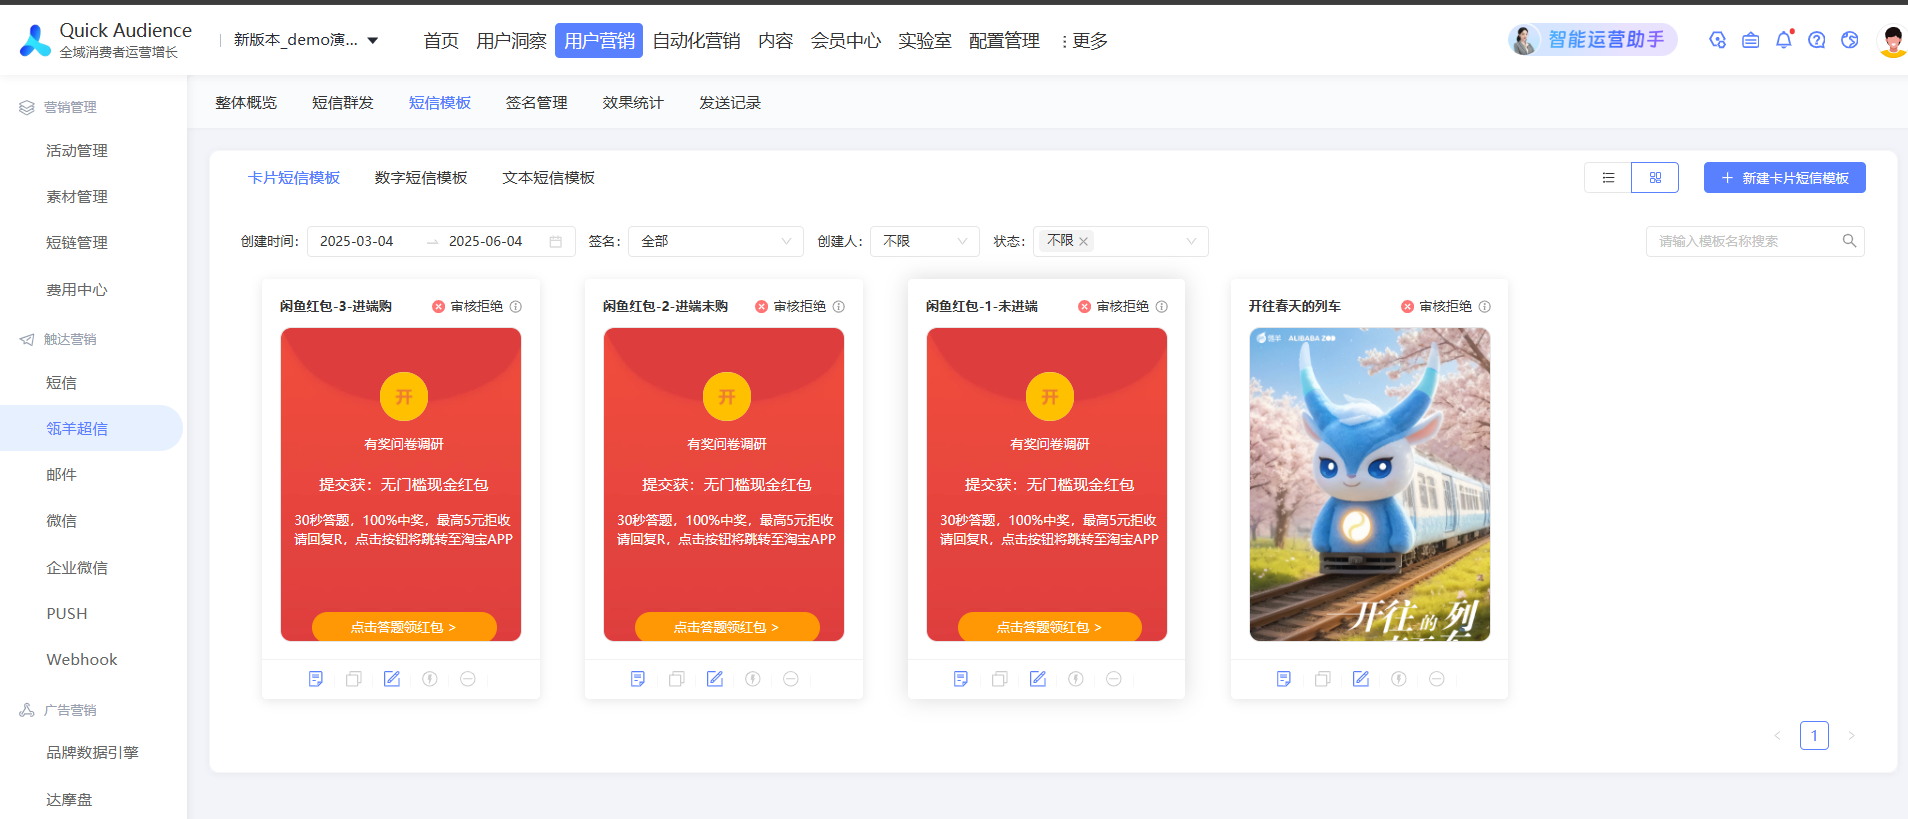Edit the 闲鱼红包-3-进端购 template
The height and width of the screenshot is (819, 1908).
[x=392, y=679]
